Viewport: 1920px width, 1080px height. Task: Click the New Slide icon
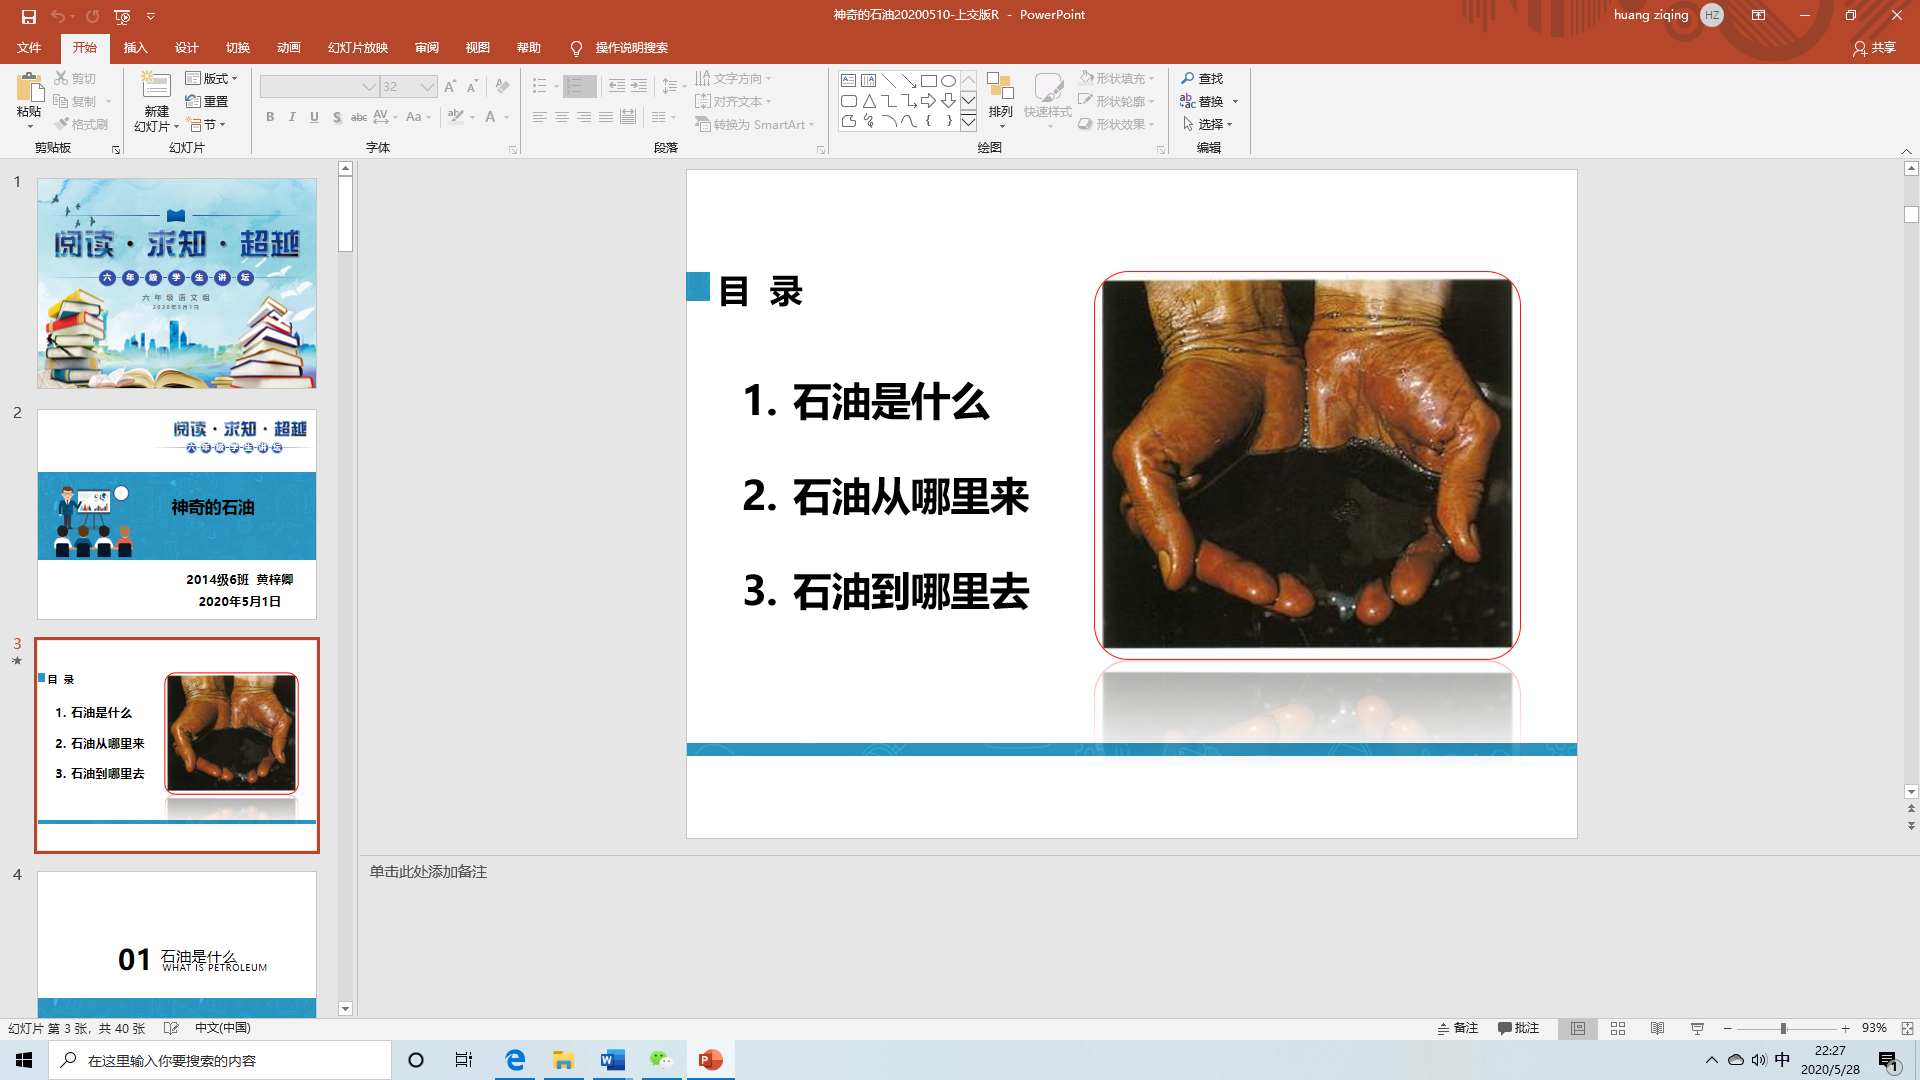point(156,86)
